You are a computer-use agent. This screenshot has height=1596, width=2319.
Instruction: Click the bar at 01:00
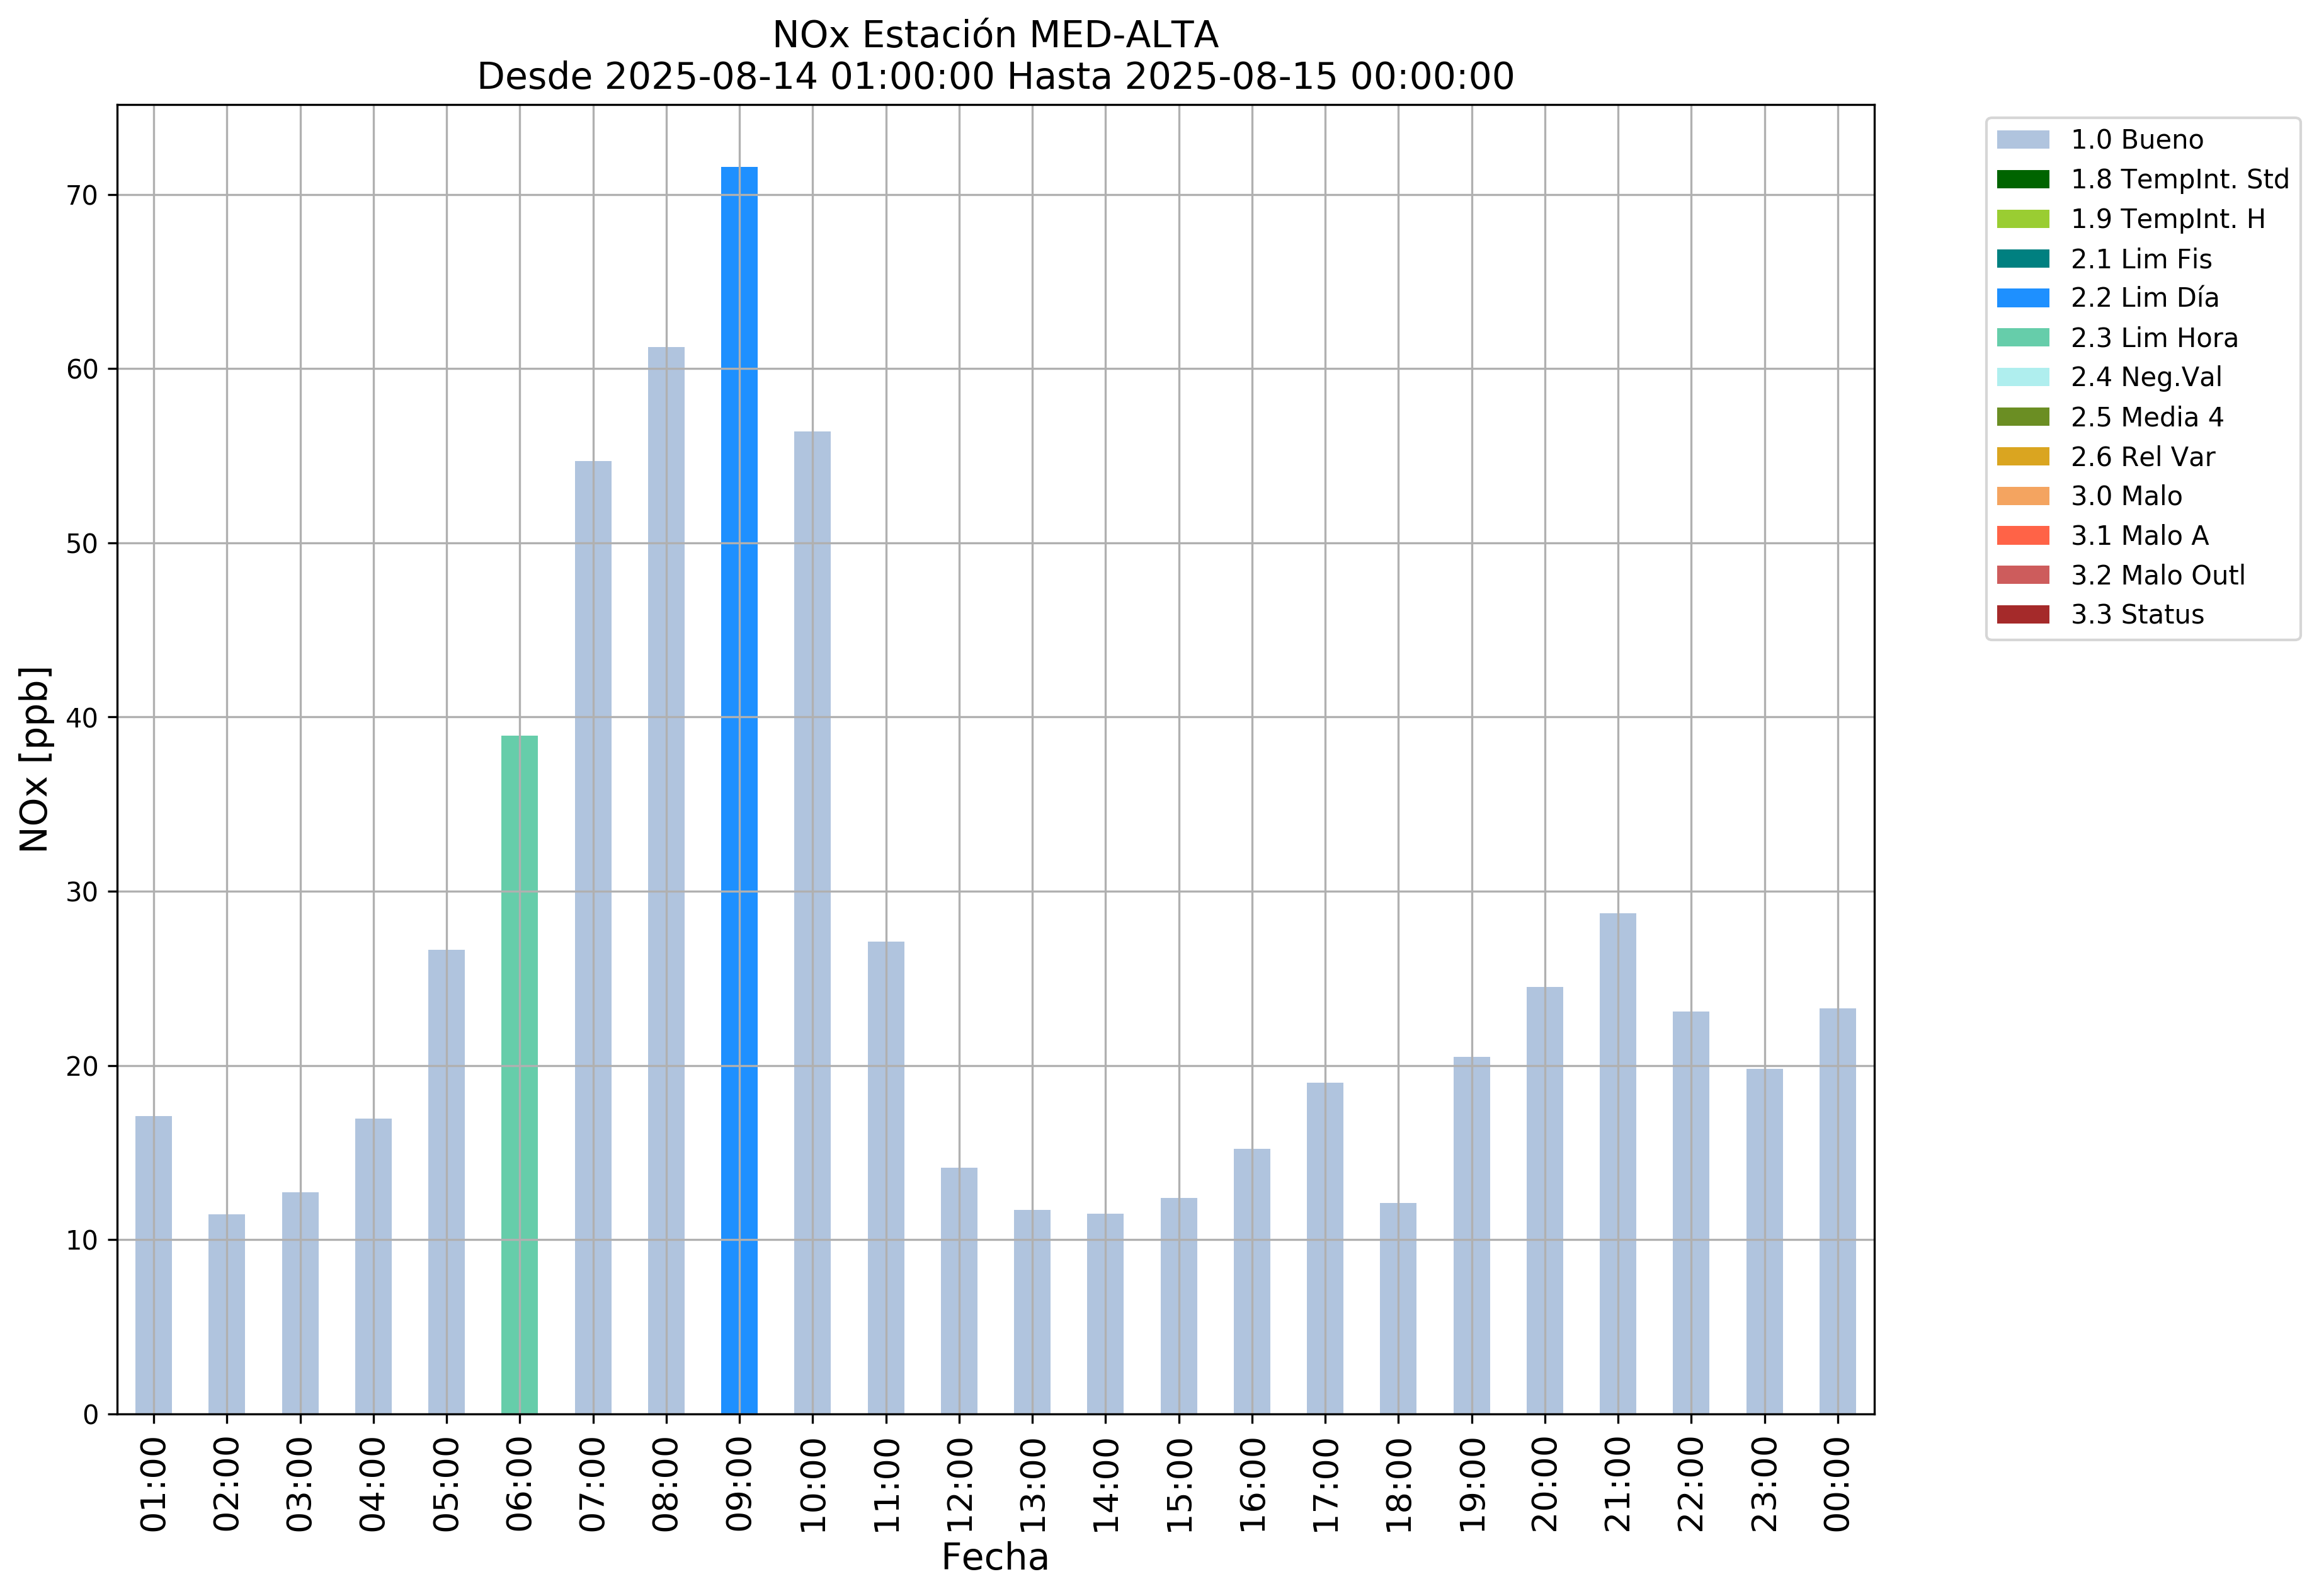[x=153, y=1265]
